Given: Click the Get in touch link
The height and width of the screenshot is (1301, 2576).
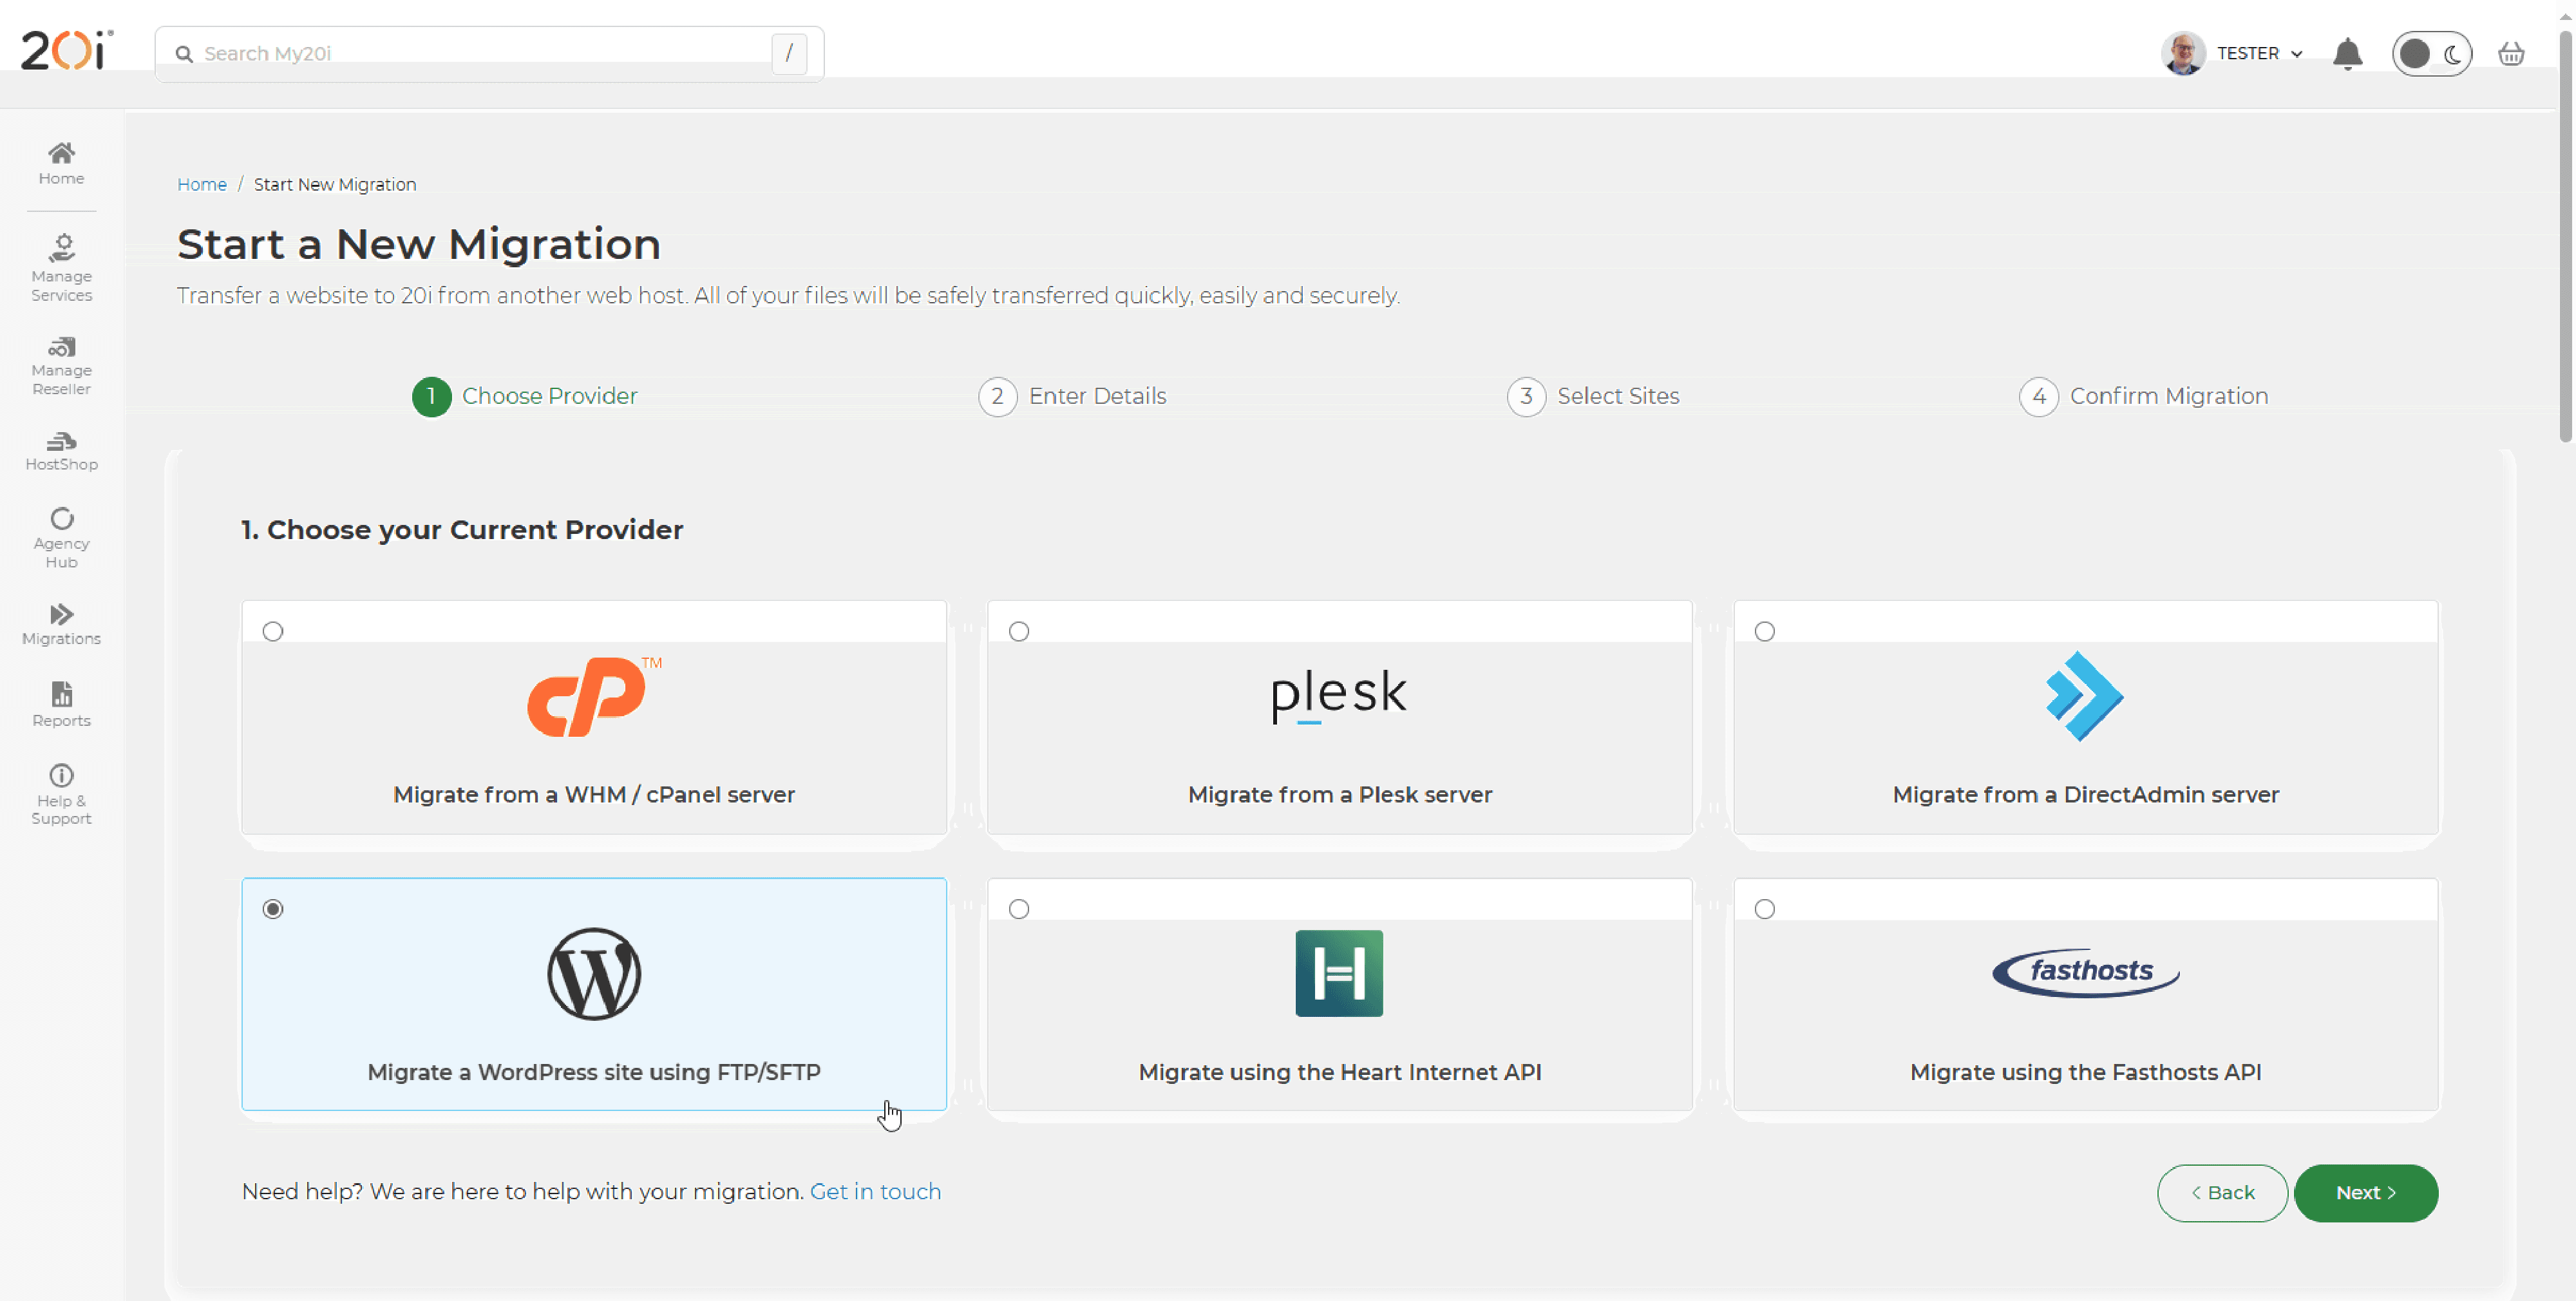Looking at the screenshot, I should click(875, 1192).
